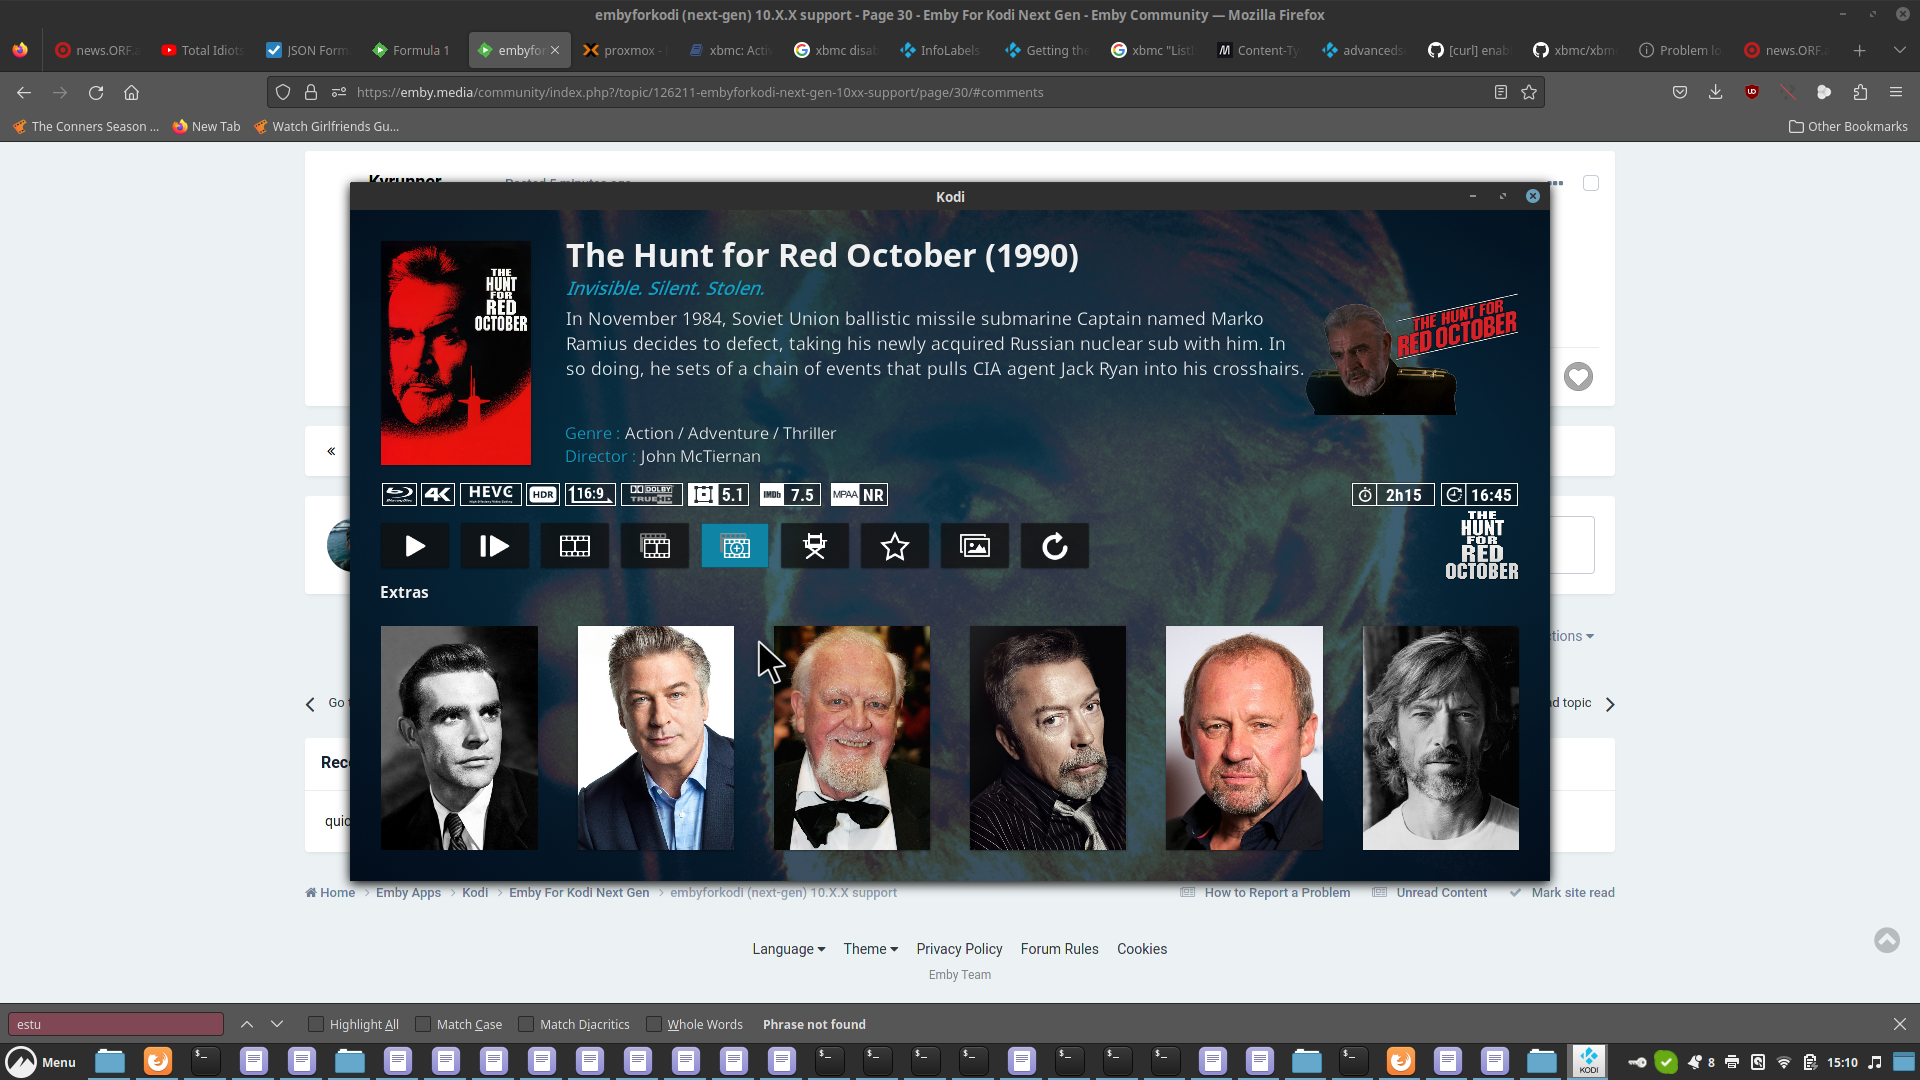
Task: Open the Theme dropdown menu
Action: 870,949
